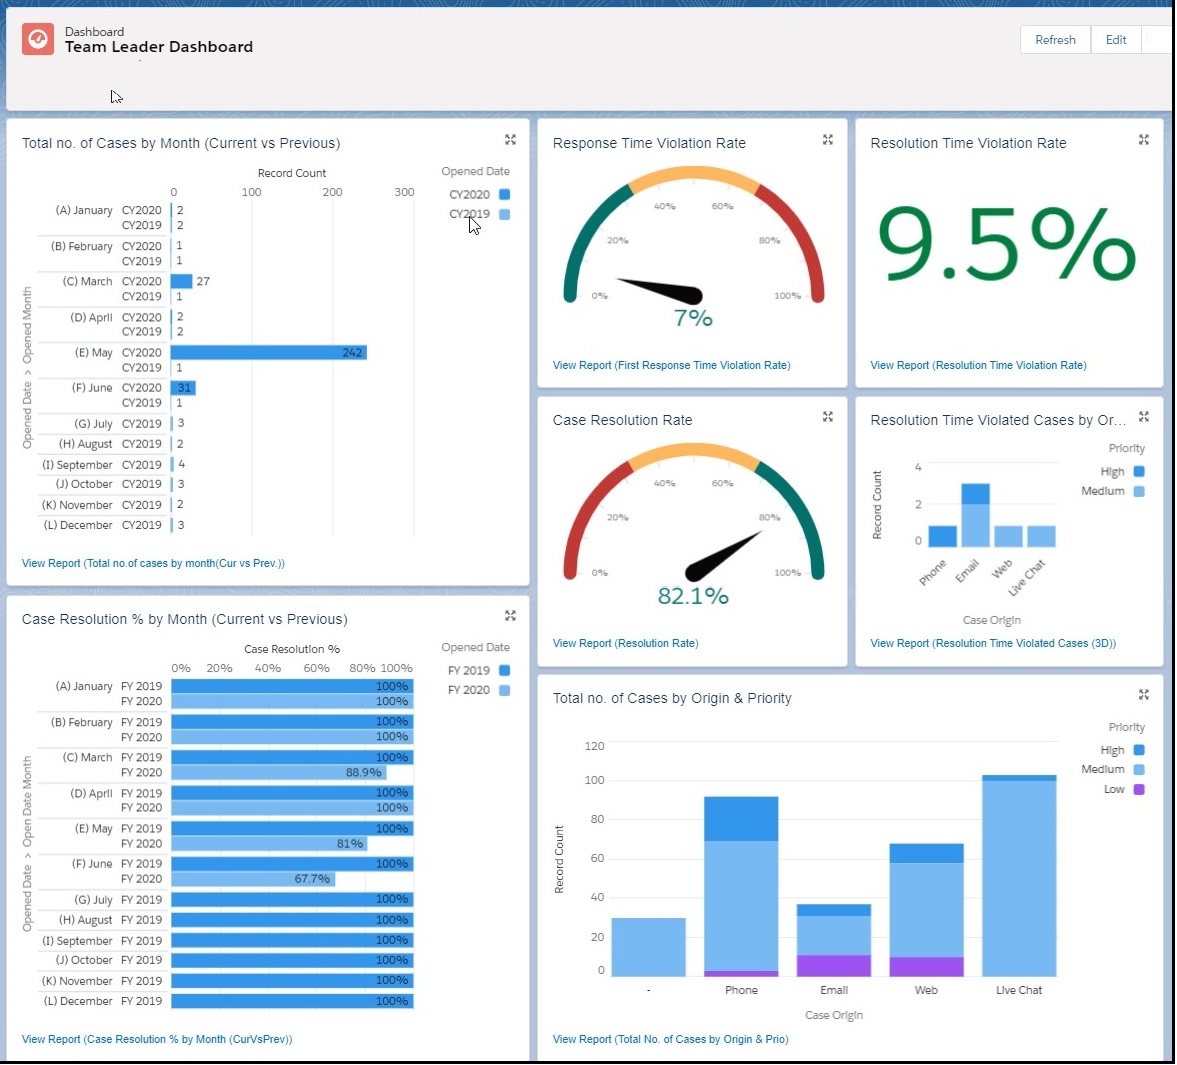
Task: Click the FY 2020 legend color swatch
Action: point(505,691)
